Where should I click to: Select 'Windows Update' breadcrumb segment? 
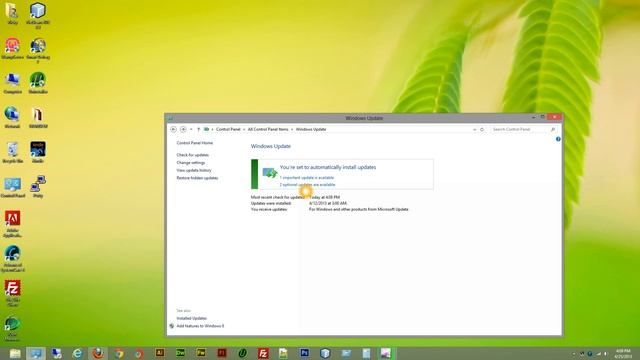pyautogui.click(x=311, y=129)
